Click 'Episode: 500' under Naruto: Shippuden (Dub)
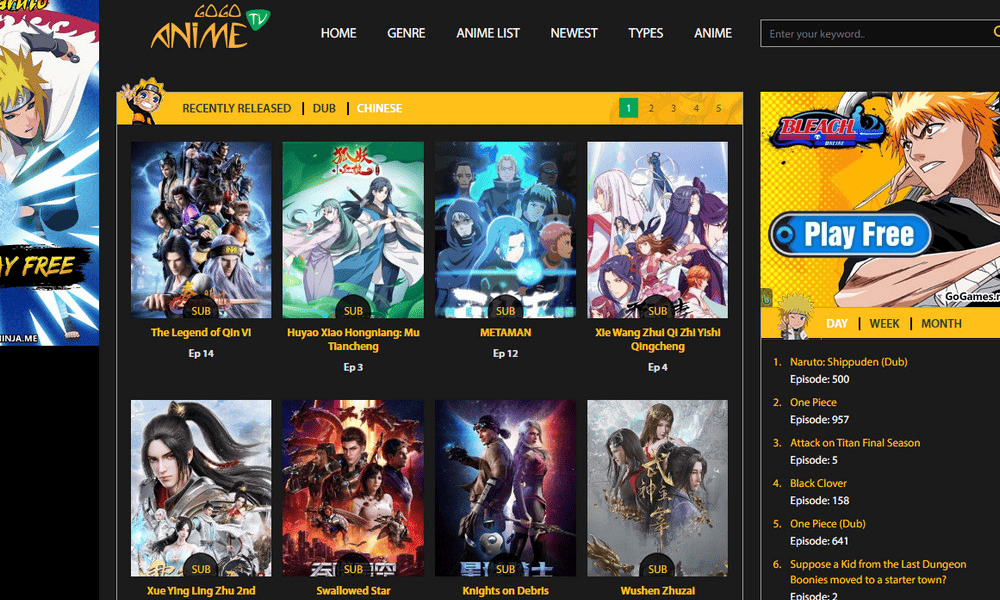 pos(820,379)
